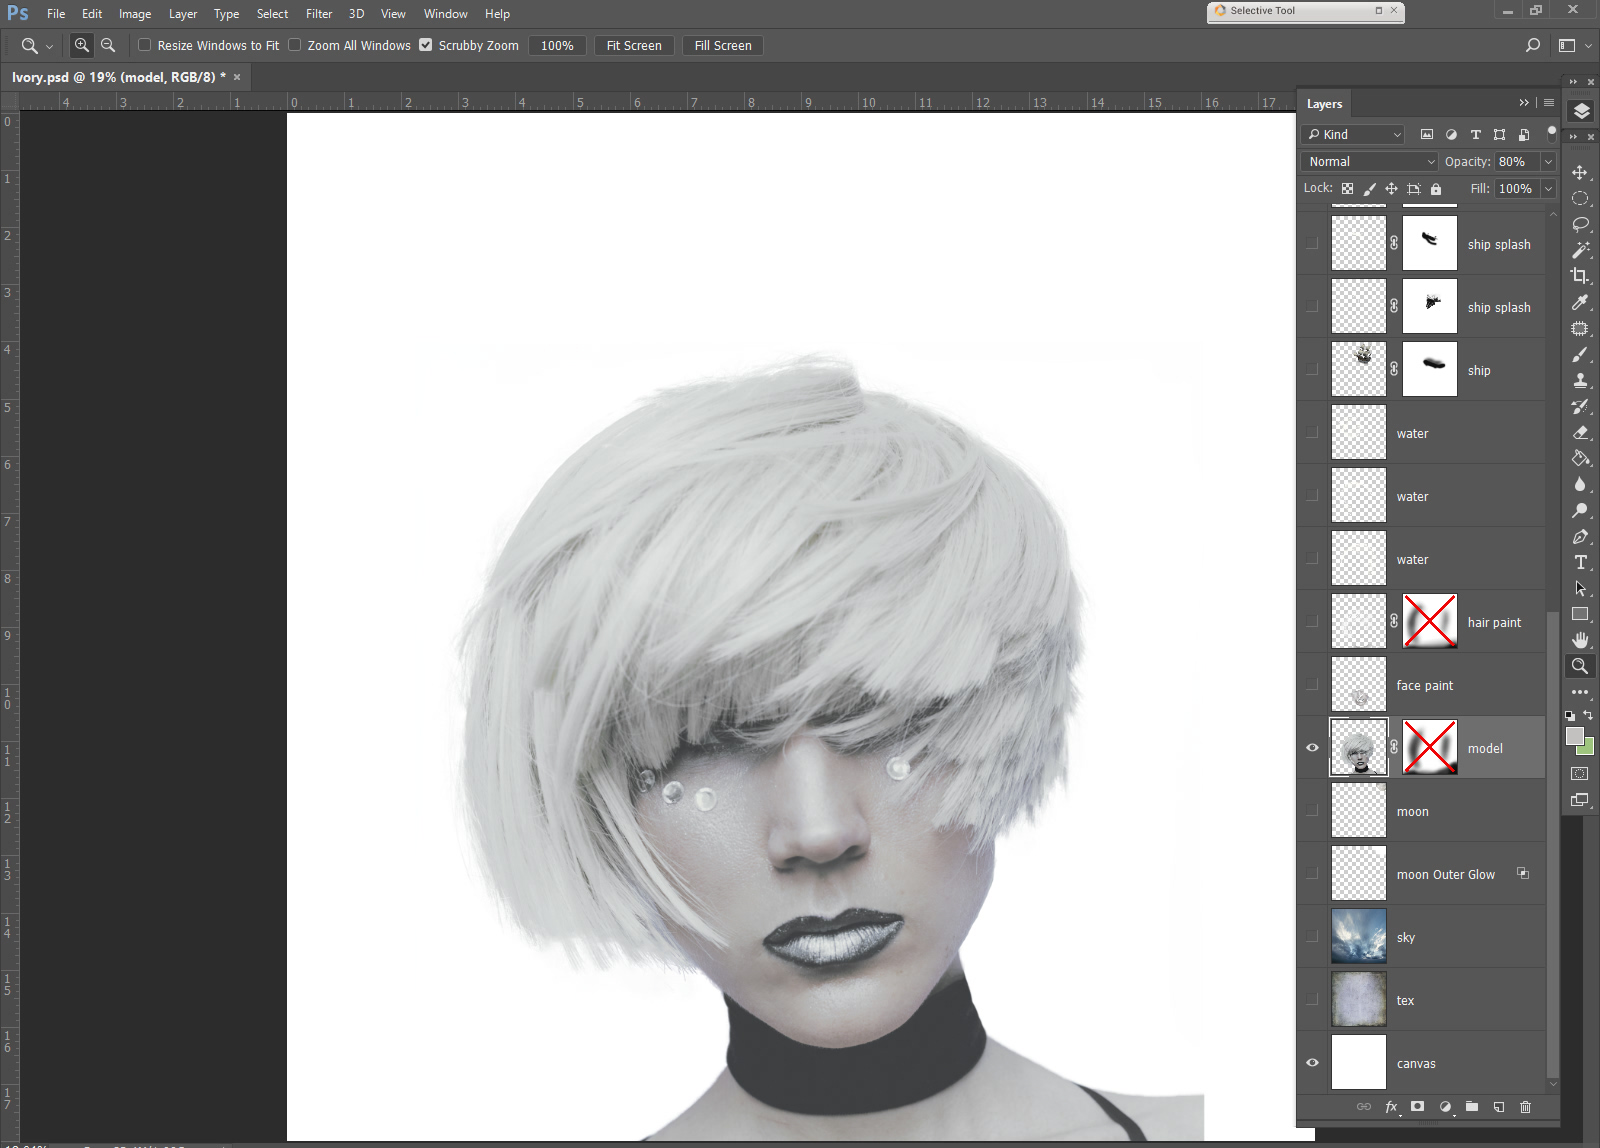Click the foreground color swatch
The image size is (1600, 1148).
(1575, 736)
